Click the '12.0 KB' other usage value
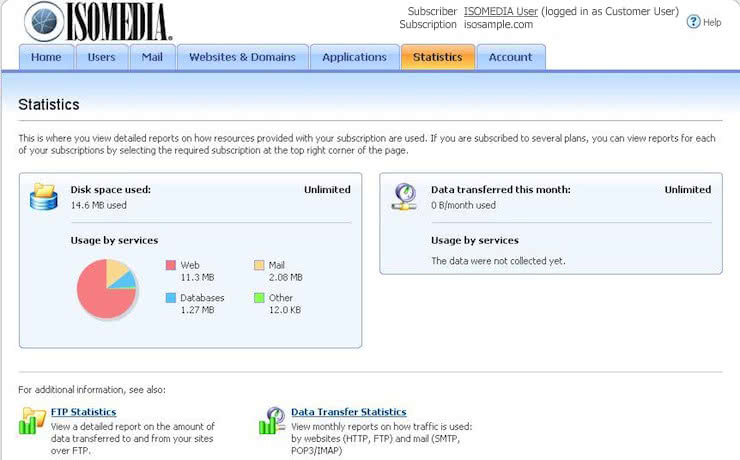The height and width of the screenshot is (460, 740). 285,310
